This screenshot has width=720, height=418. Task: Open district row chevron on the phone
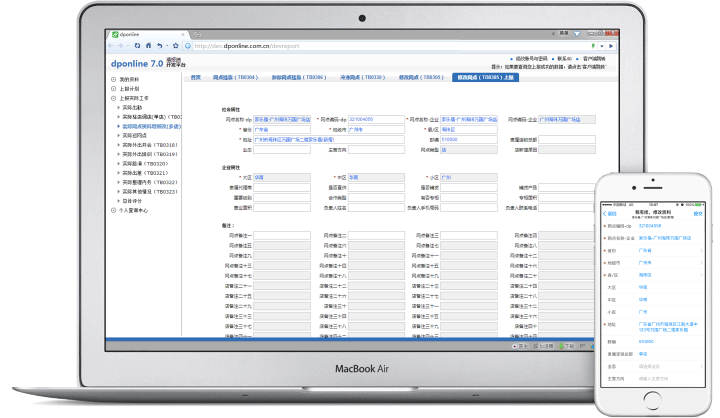(701, 275)
